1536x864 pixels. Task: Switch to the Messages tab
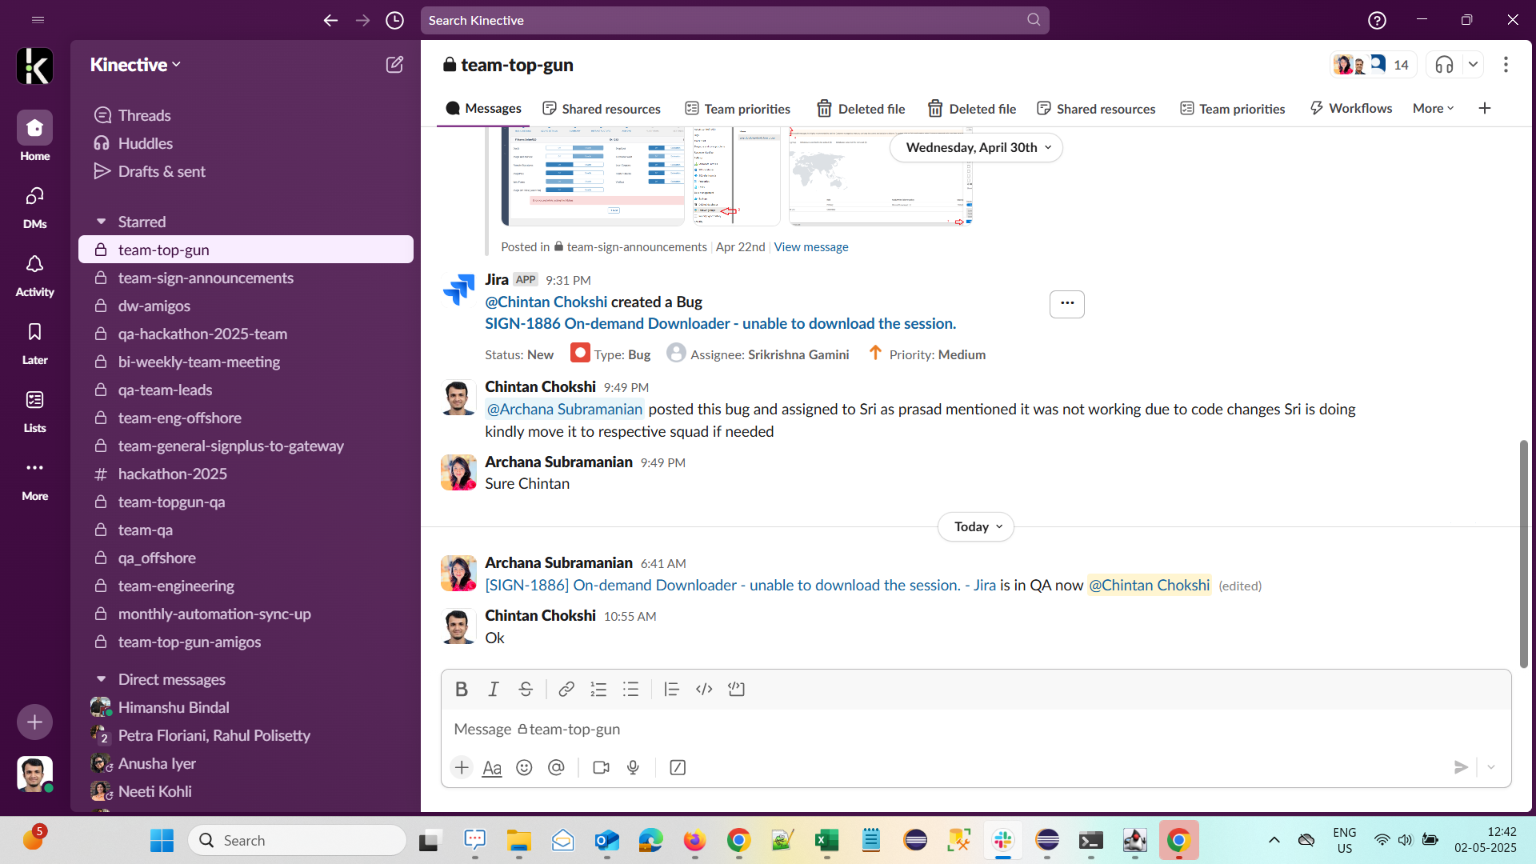[484, 108]
